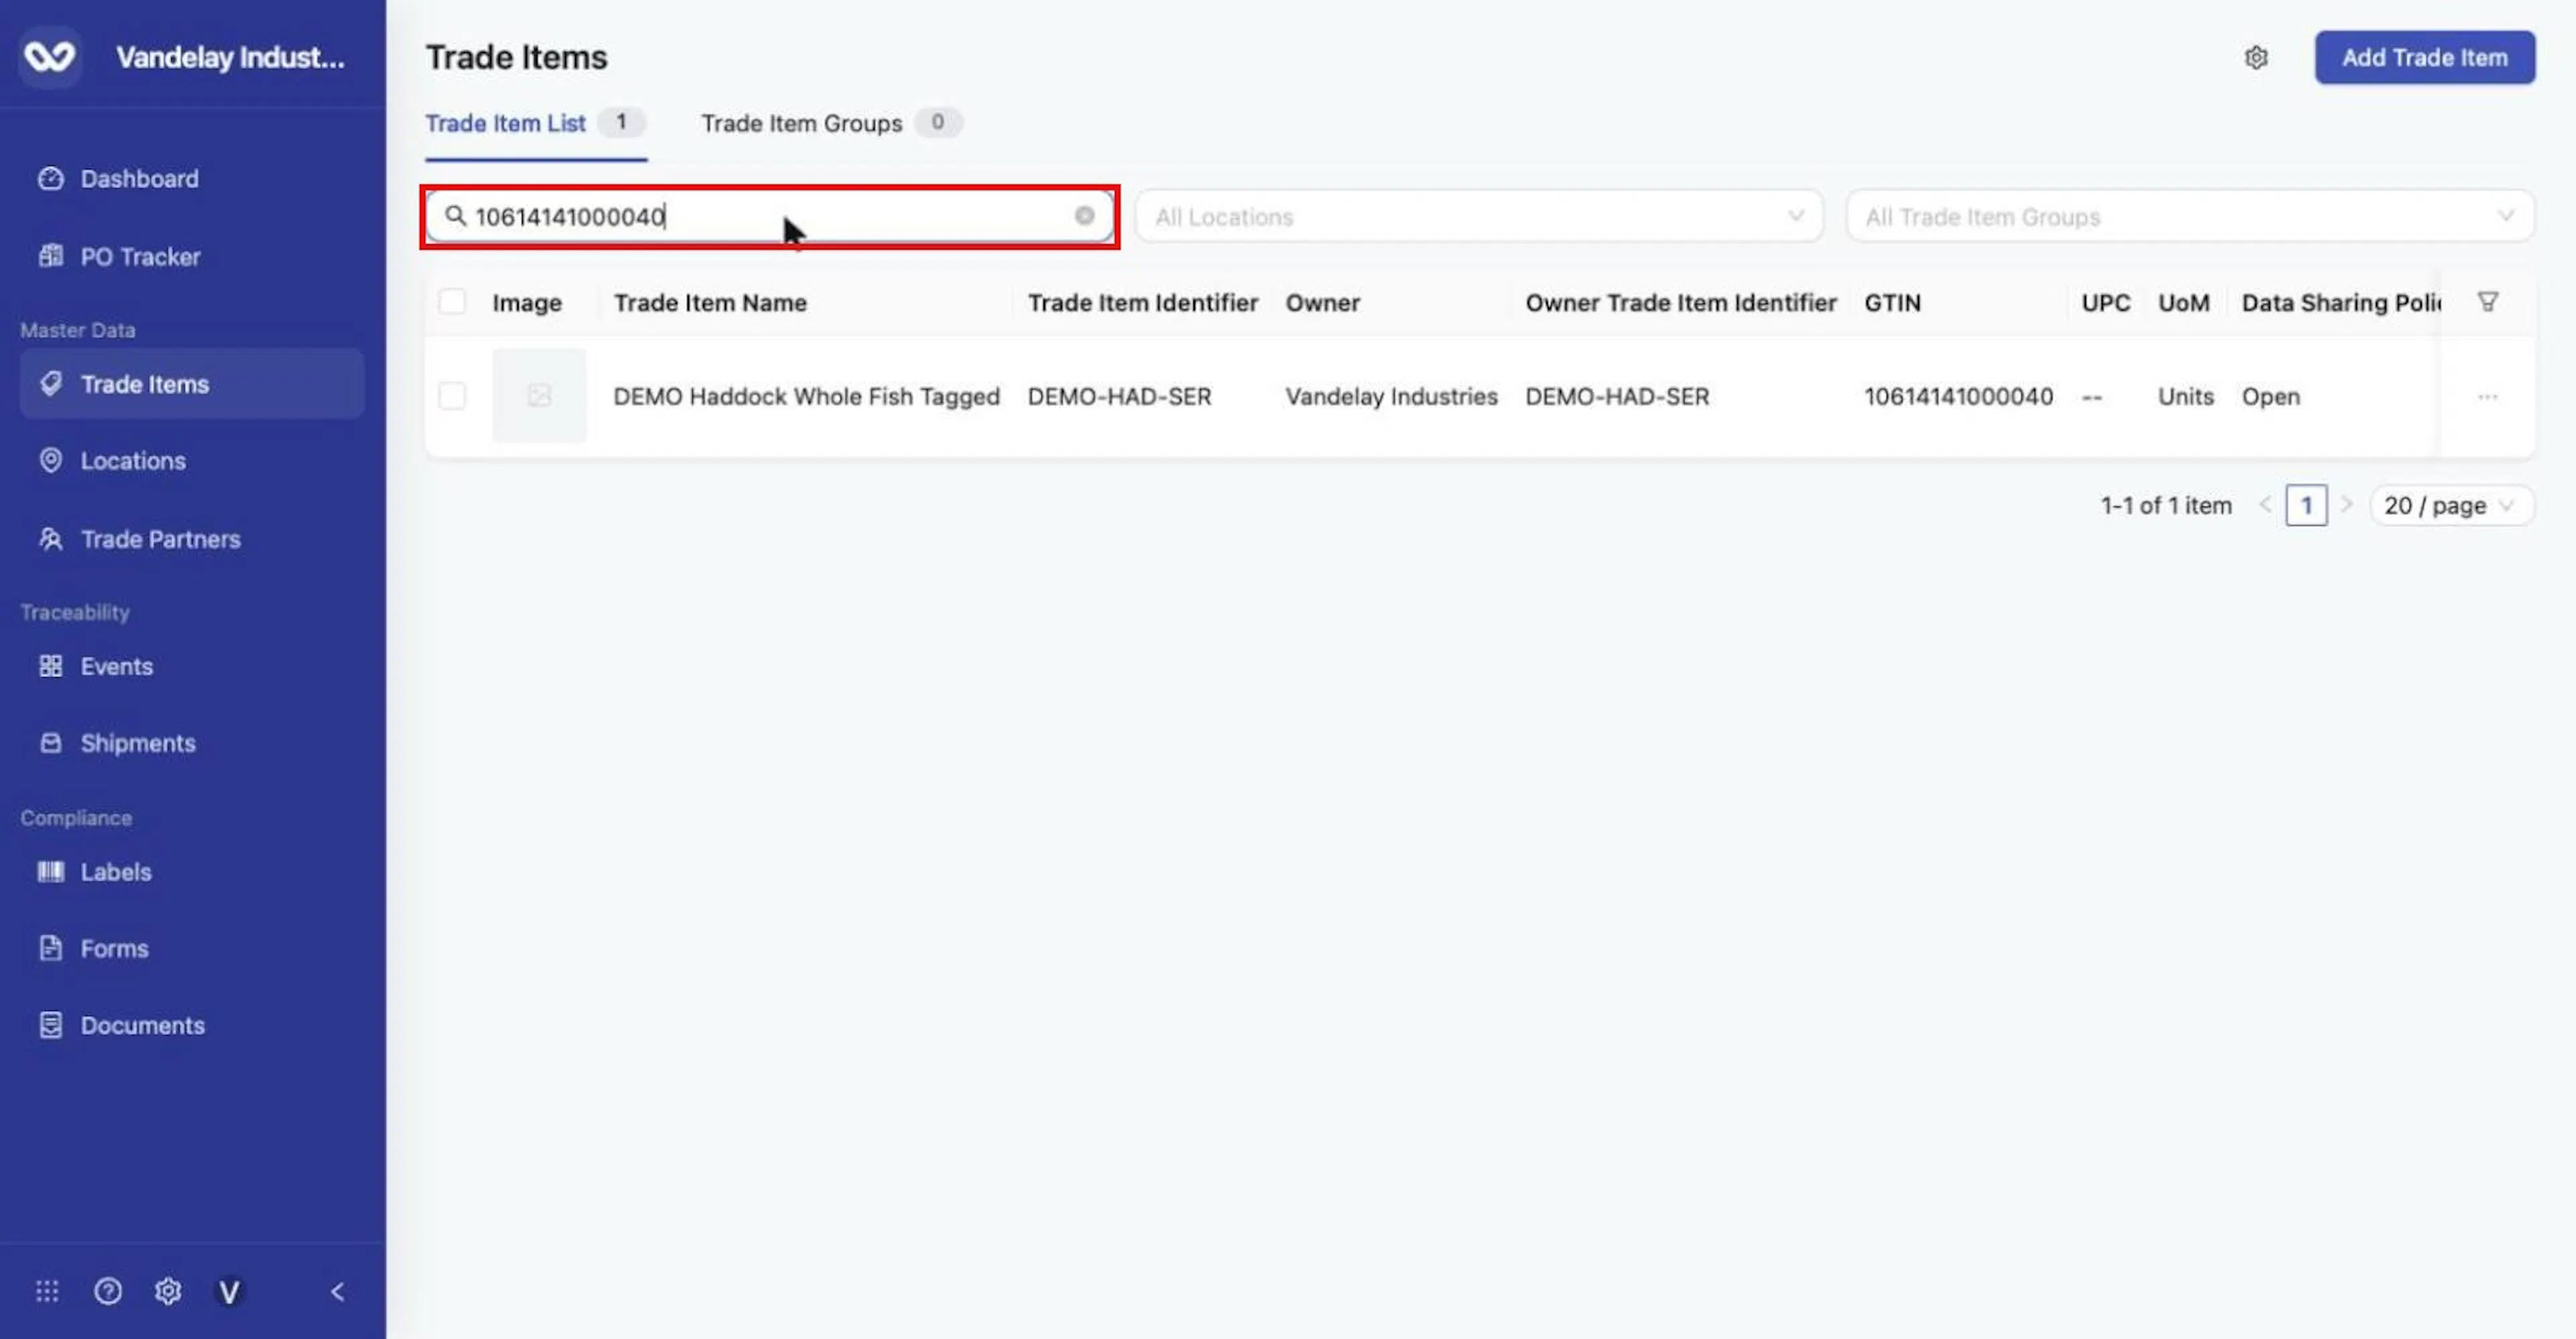Image resolution: width=2576 pixels, height=1339 pixels.
Task: Open Locations page in sidebar
Action: click(133, 461)
